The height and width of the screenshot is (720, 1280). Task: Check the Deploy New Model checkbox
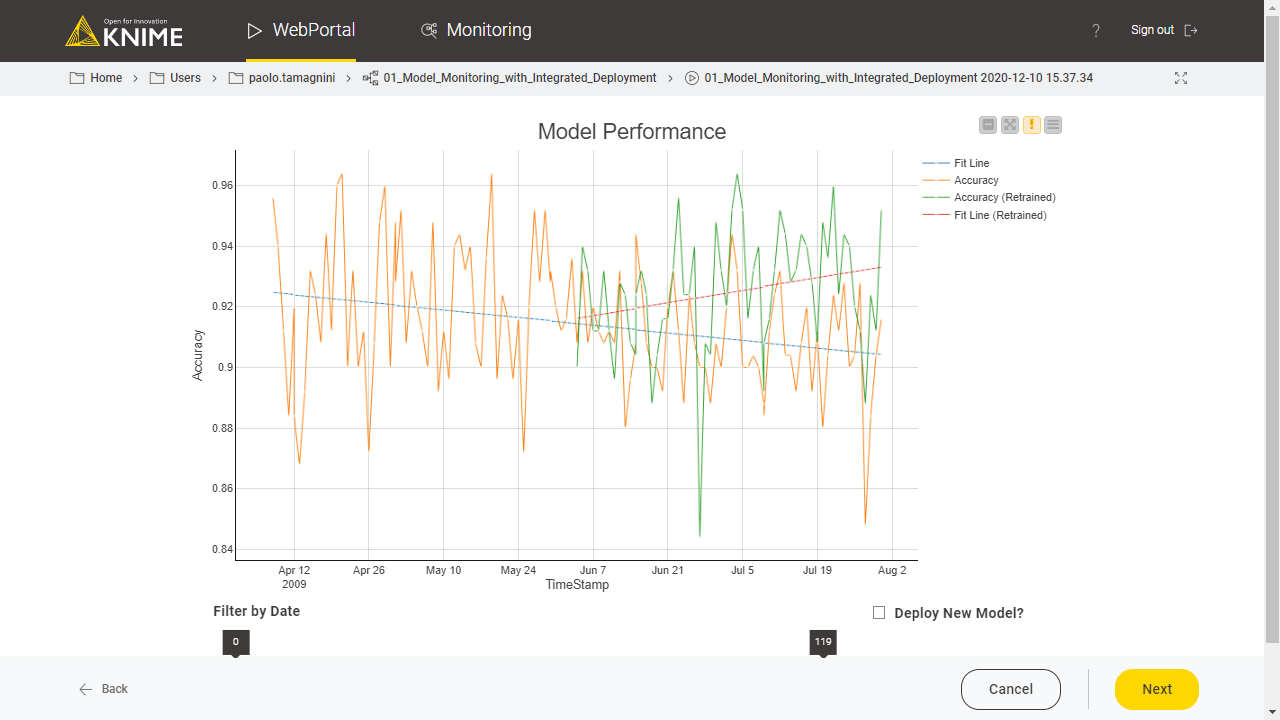pos(879,613)
